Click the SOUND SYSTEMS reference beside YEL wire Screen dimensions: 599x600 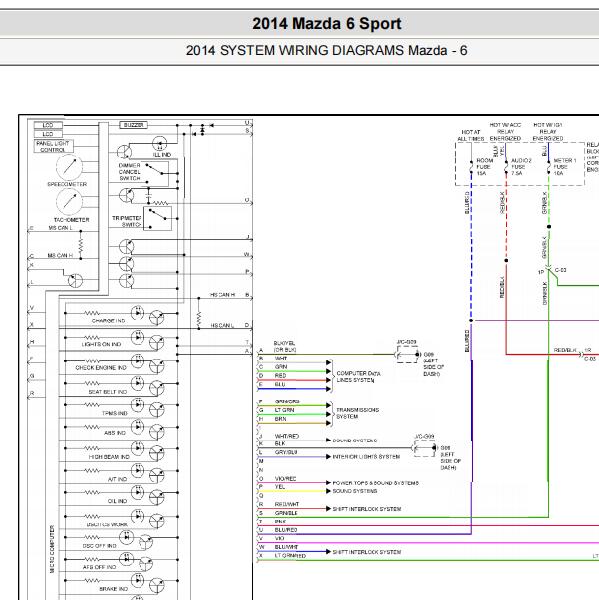pos(355,491)
